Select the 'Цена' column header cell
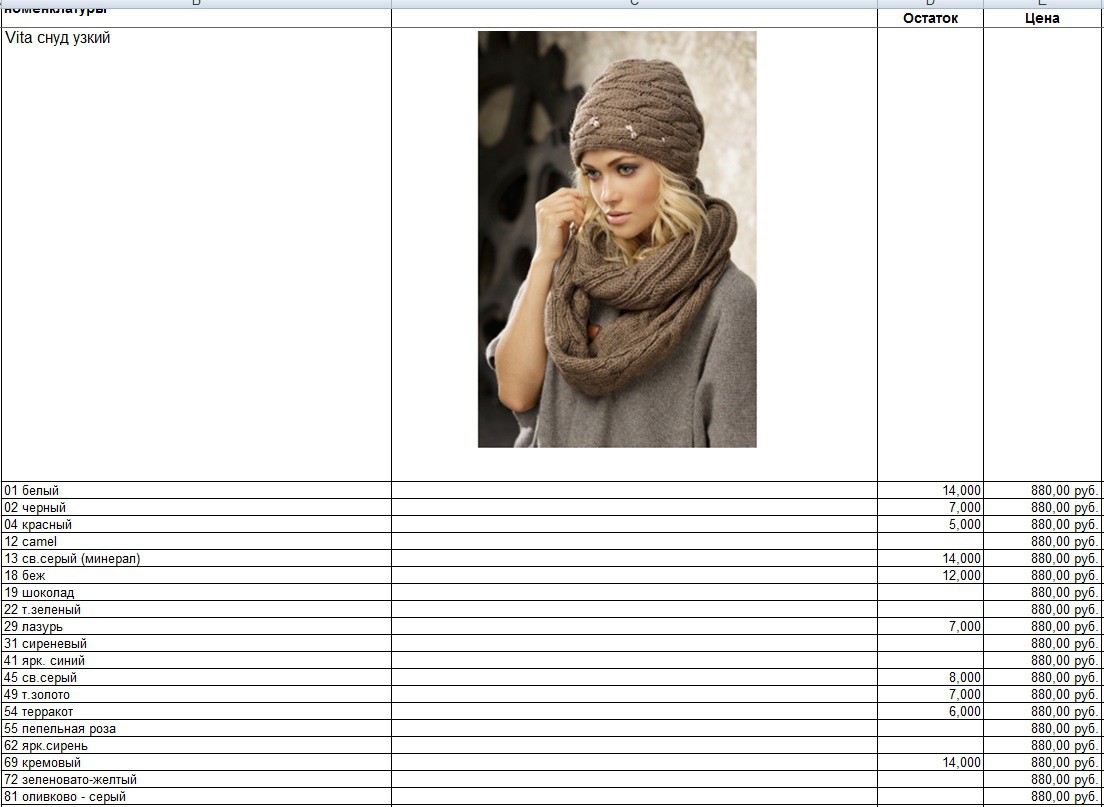This screenshot has height=807, width=1104. coord(1042,18)
